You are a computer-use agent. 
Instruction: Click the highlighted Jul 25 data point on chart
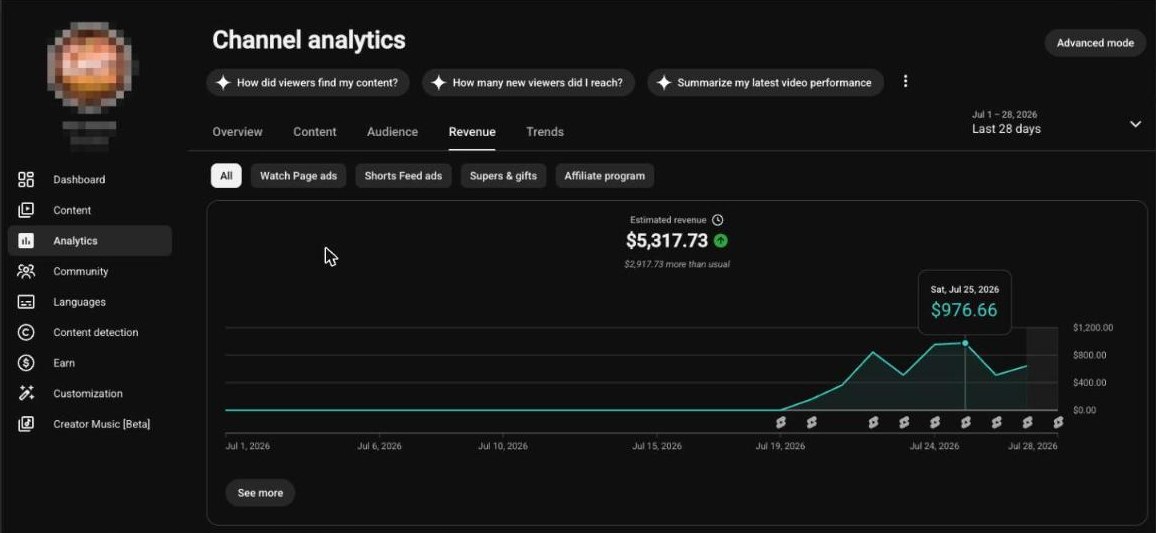966,343
